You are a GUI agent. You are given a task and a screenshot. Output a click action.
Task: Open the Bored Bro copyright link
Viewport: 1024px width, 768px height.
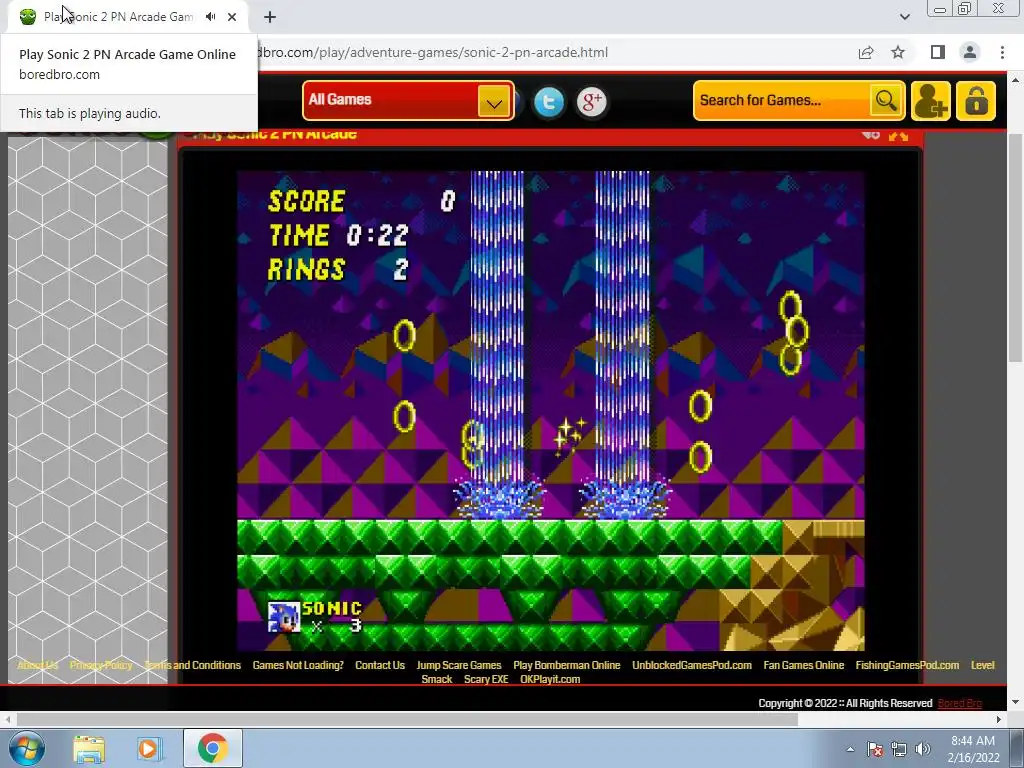960,703
